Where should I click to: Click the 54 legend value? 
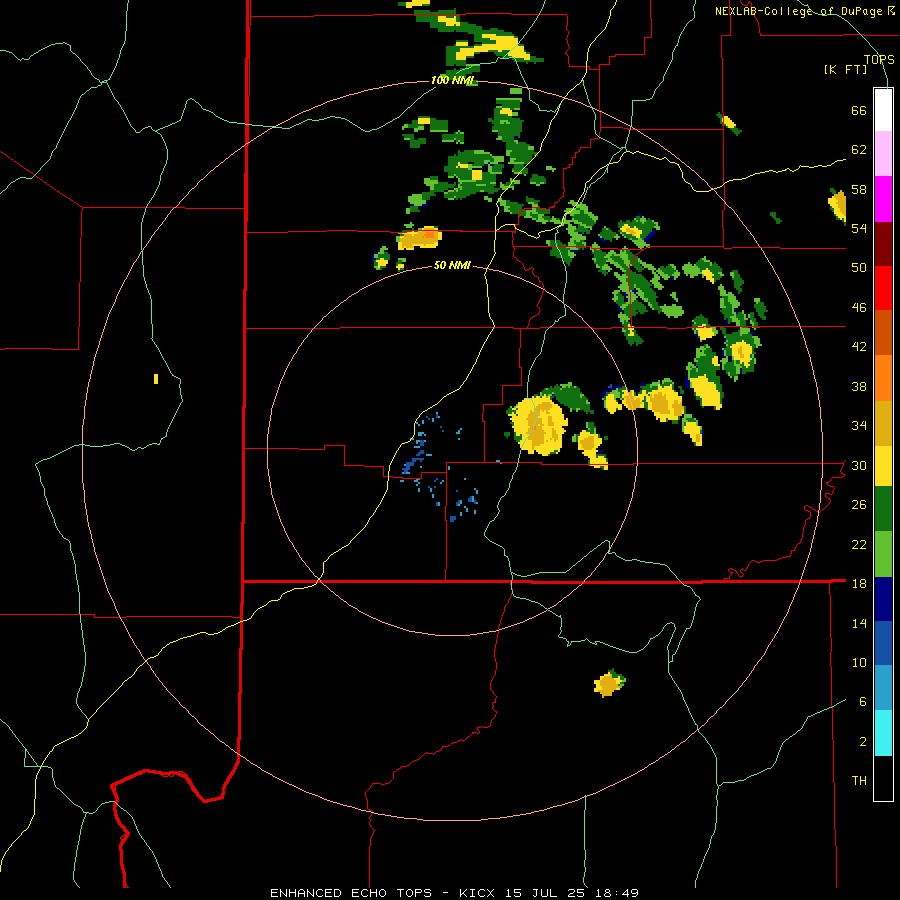coord(859,228)
